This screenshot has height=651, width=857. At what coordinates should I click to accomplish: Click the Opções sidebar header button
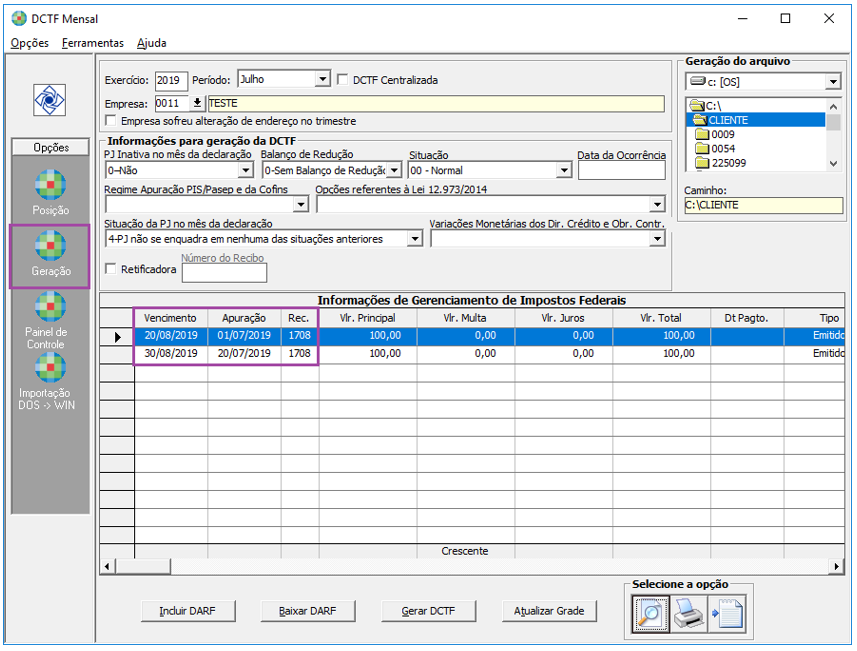(x=50, y=147)
